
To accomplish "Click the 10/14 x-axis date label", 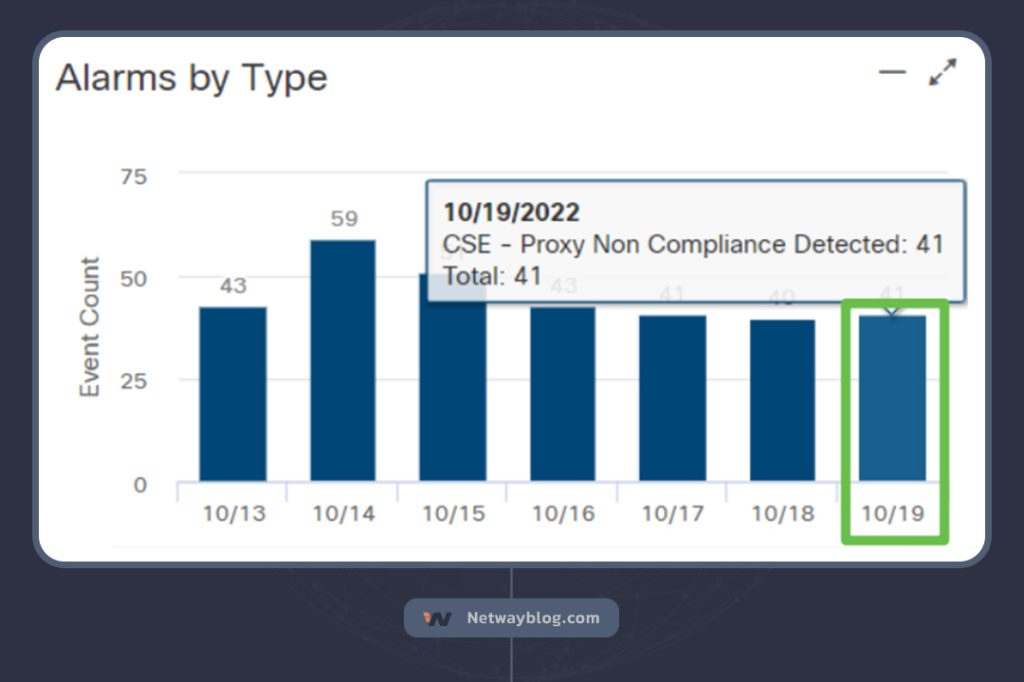I will (343, 514).
